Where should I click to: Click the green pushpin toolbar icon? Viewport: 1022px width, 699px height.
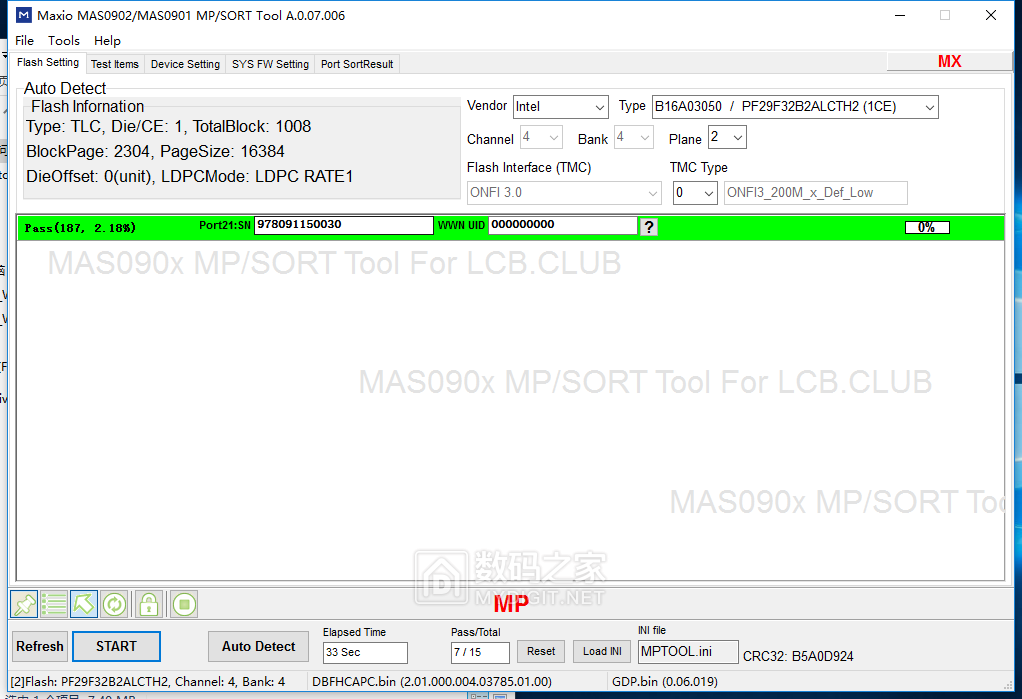point(24,604)
